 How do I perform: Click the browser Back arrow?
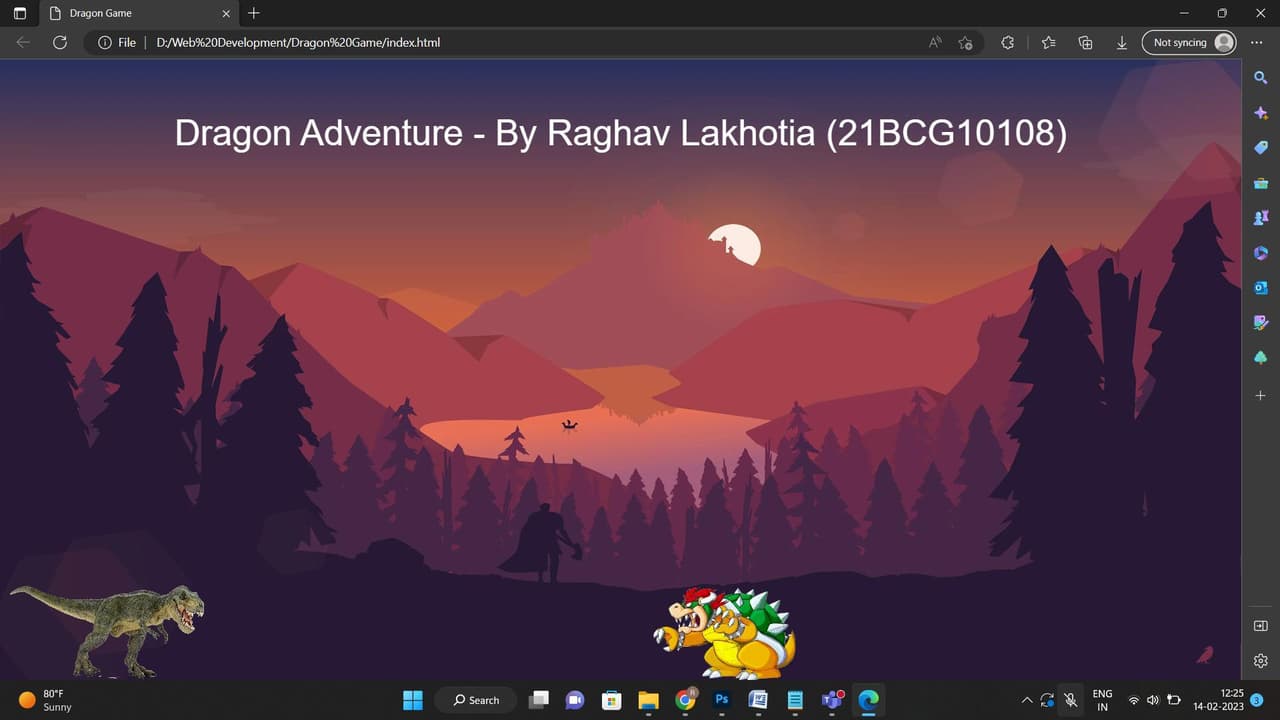coord(23,43)
